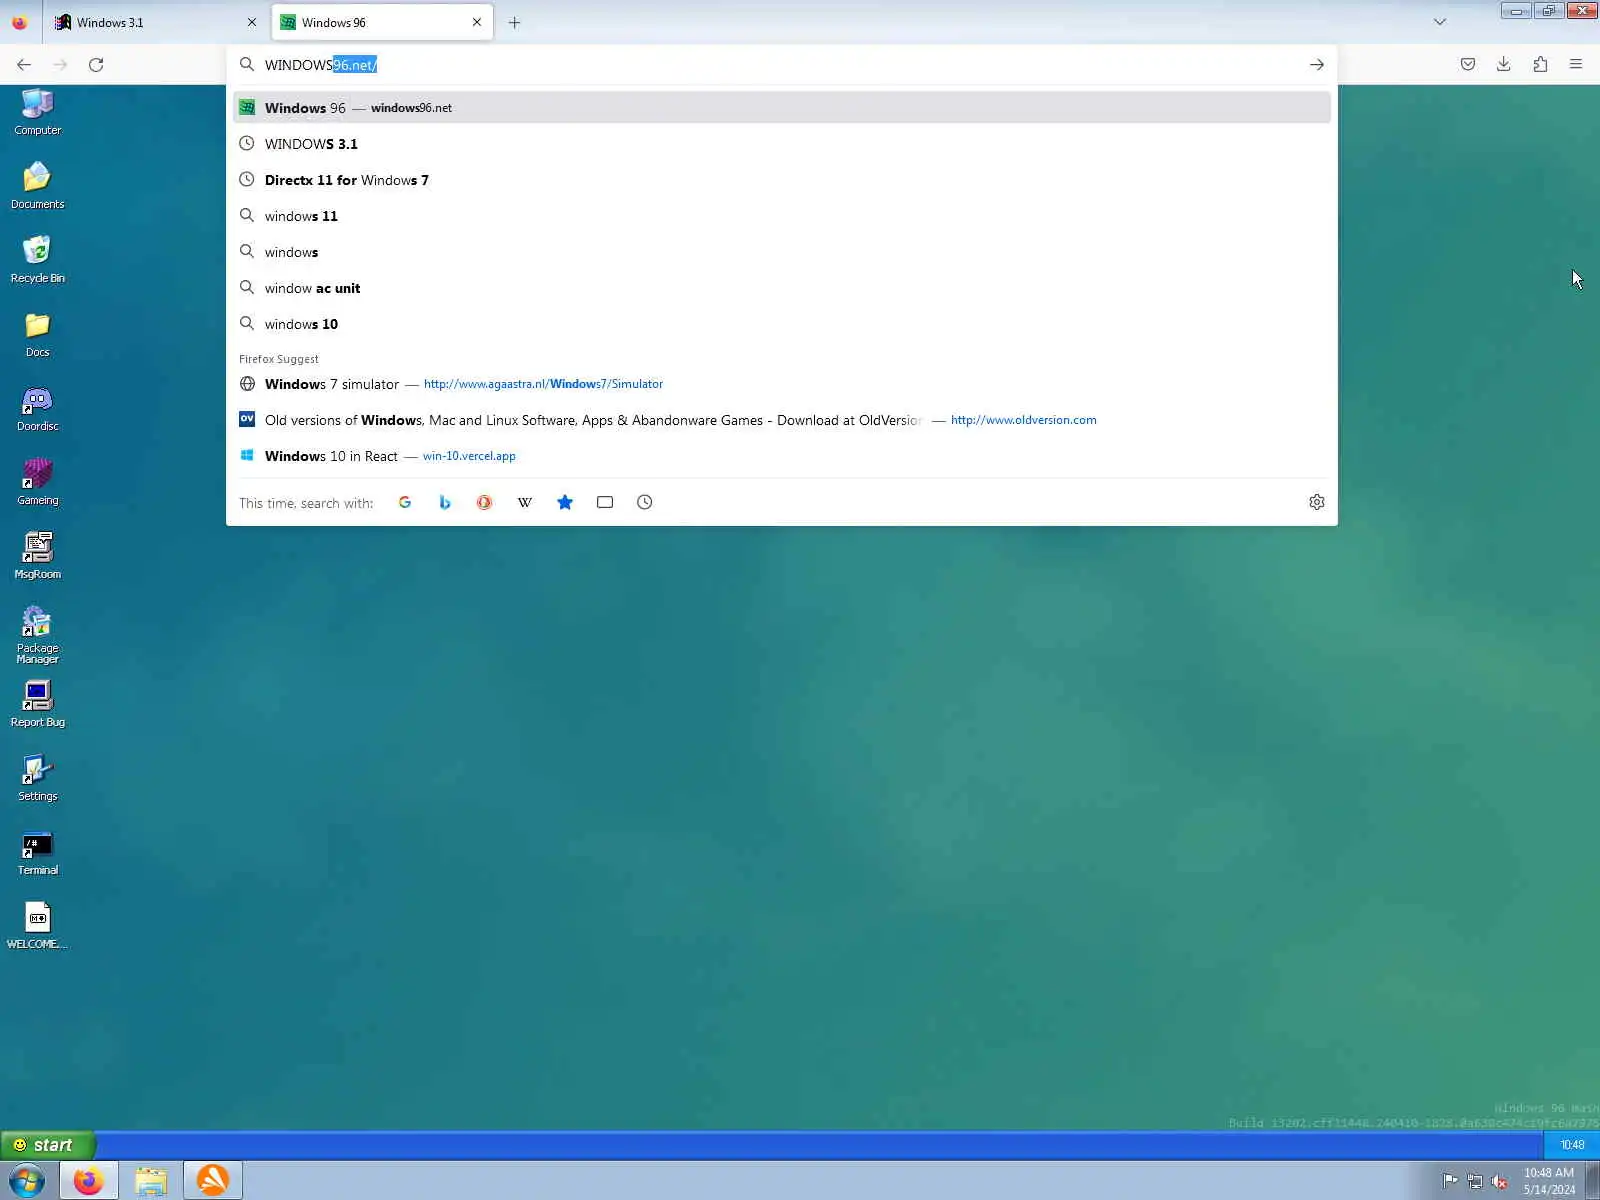Open Windows 7 simulator suggestion
The image size is (1600, 1200).
[x=782, y=384]
